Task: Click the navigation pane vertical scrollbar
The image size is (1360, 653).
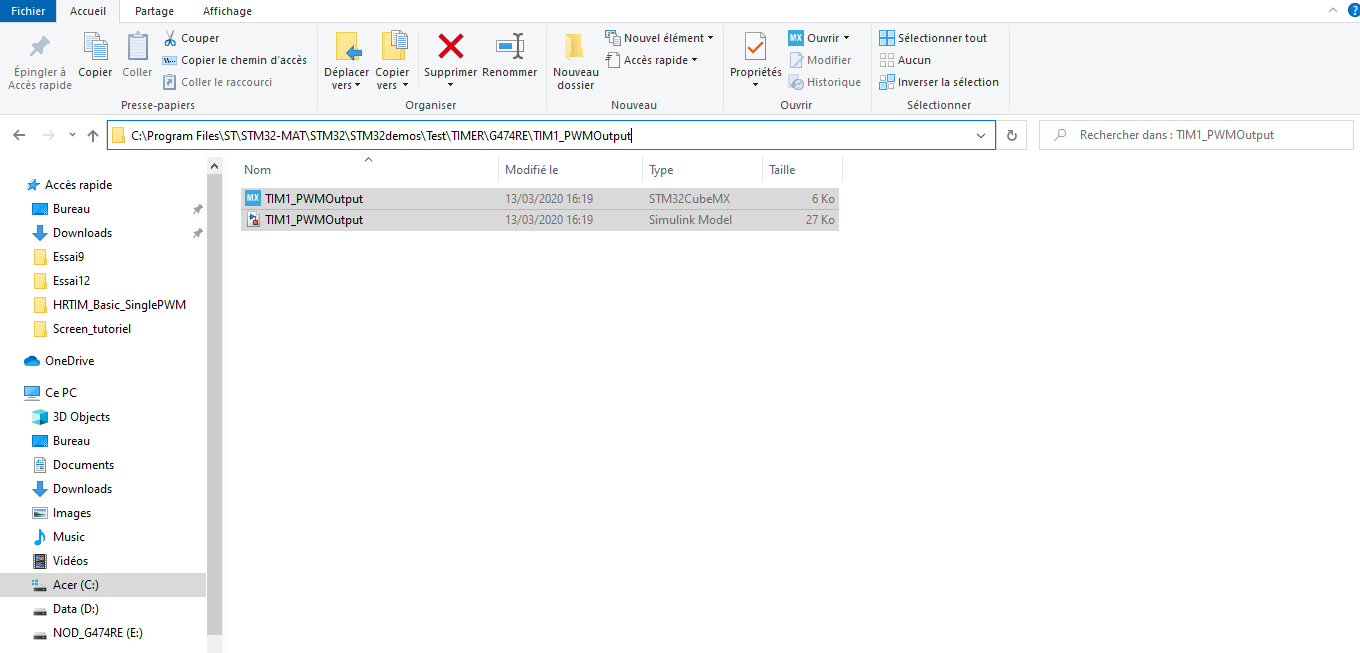Action: pyautogui.click(x=215, y=403)
